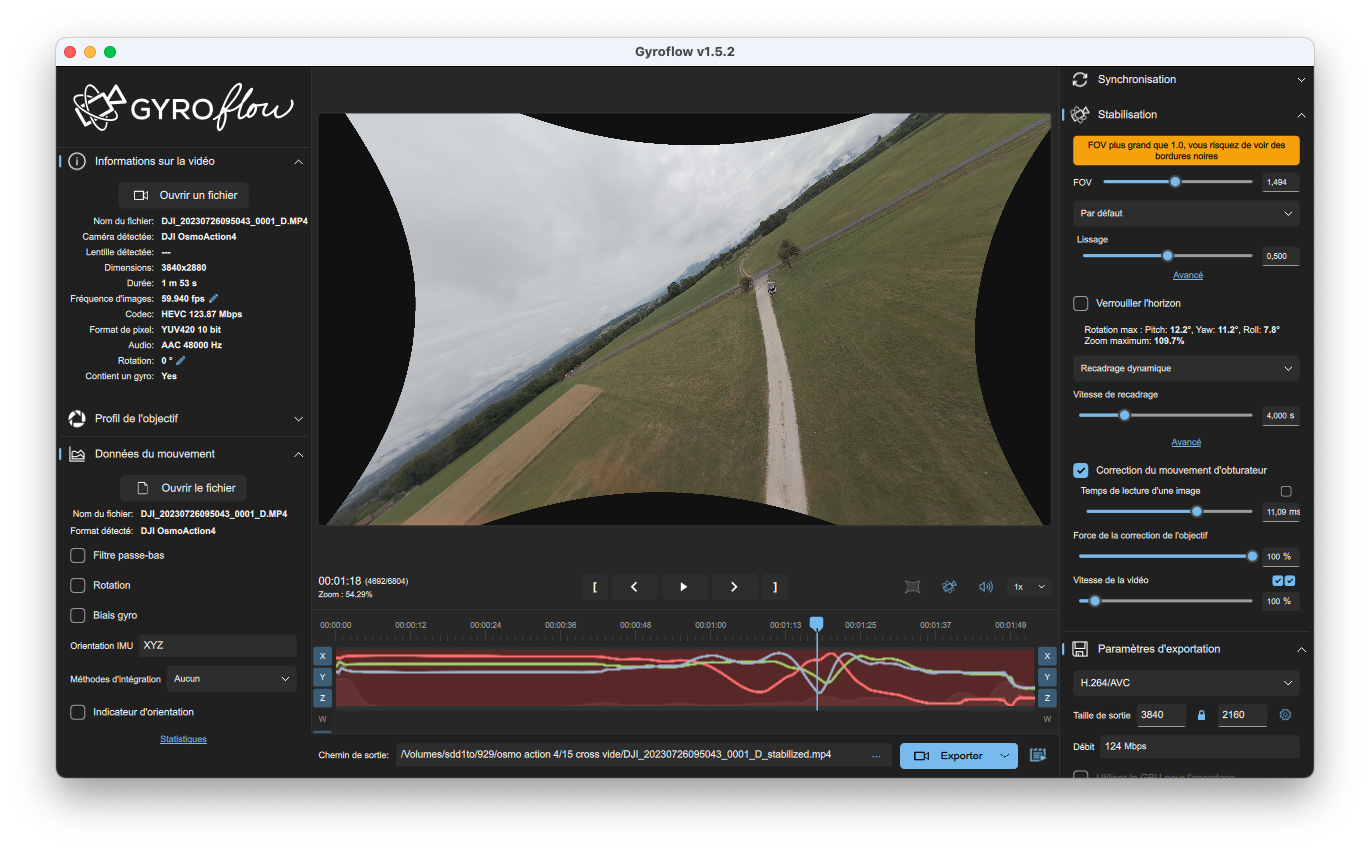Set trim start with the [ bracket button

[594, 587]
